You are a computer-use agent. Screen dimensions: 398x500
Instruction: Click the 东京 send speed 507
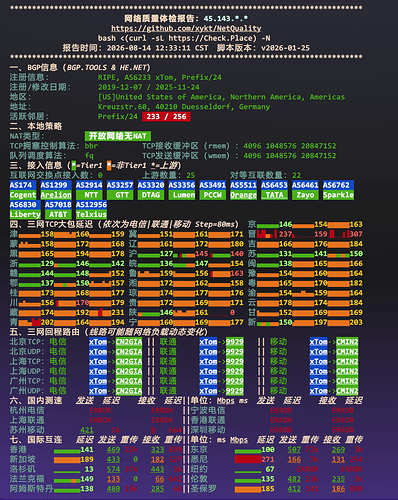click(x=294, y=450)
